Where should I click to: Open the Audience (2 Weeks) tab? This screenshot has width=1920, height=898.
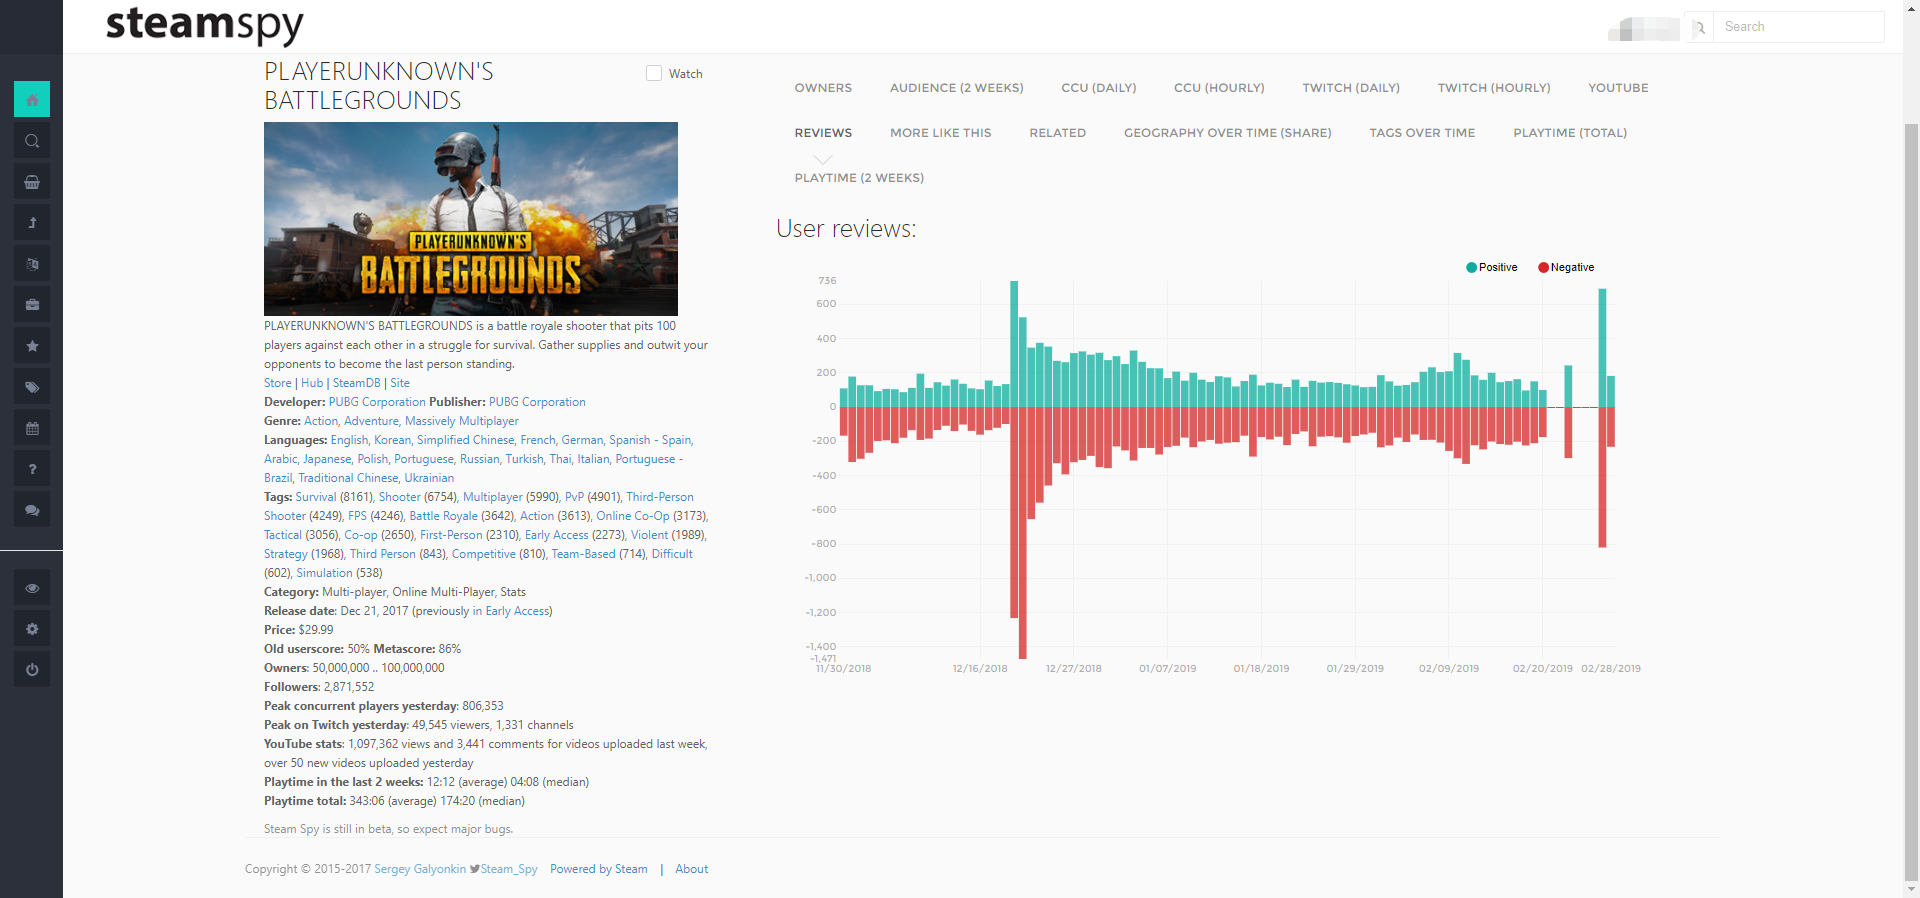pos(957,88)
